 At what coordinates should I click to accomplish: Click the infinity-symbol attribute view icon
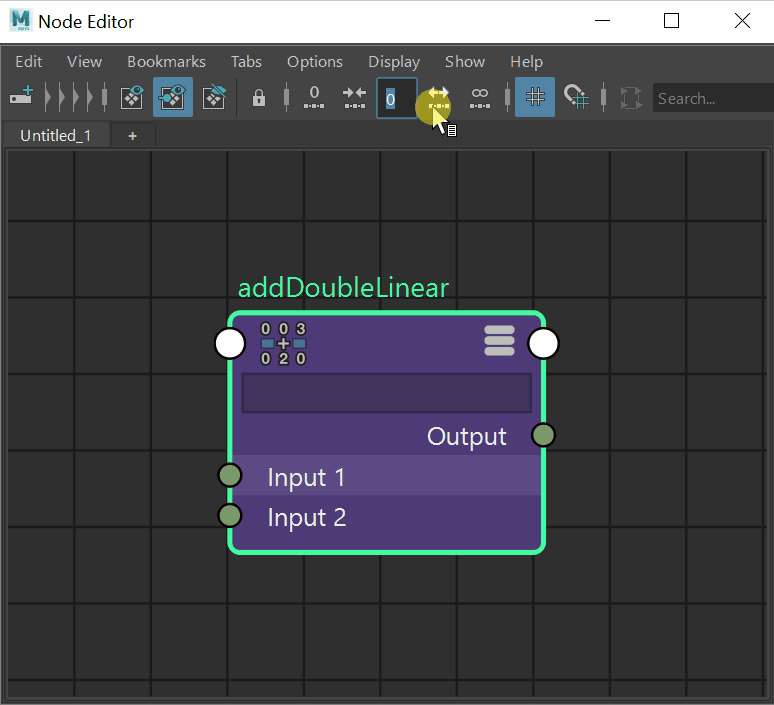(480, 98)
